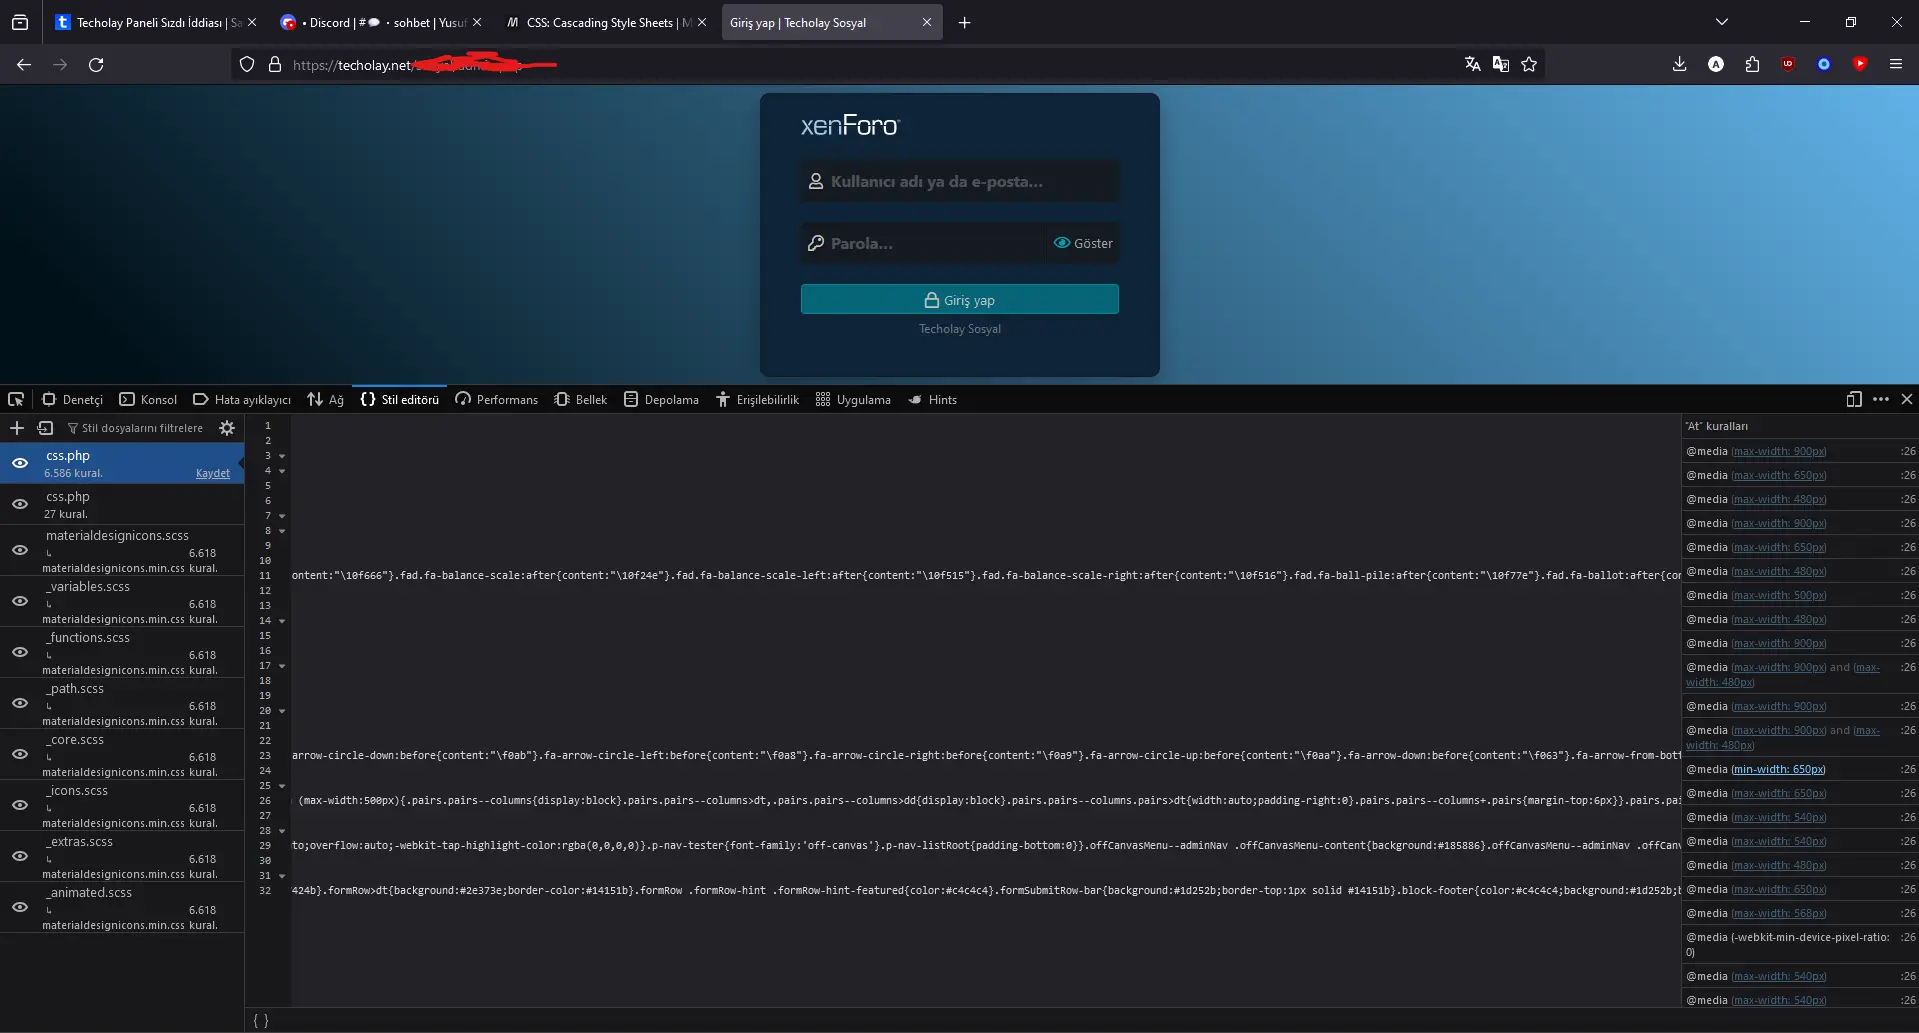This screenshot has height=1033, width=1919.
Task: Click the Techolay Sosyal link below login
Action: (960, 329)
